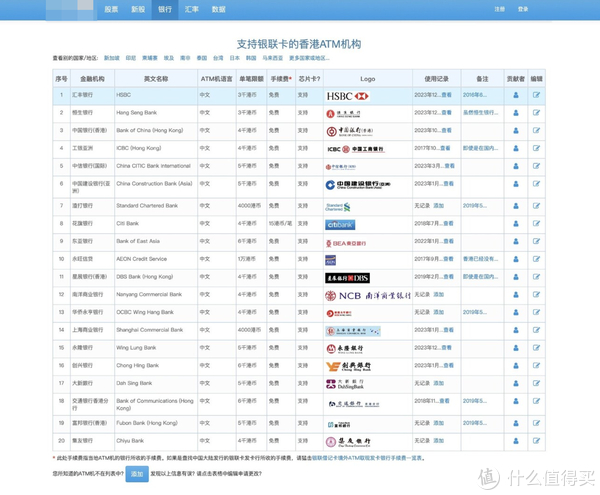Click 添加 record link for Nanyang Commercial Bank
600x495 pixels.
(438, 295)
